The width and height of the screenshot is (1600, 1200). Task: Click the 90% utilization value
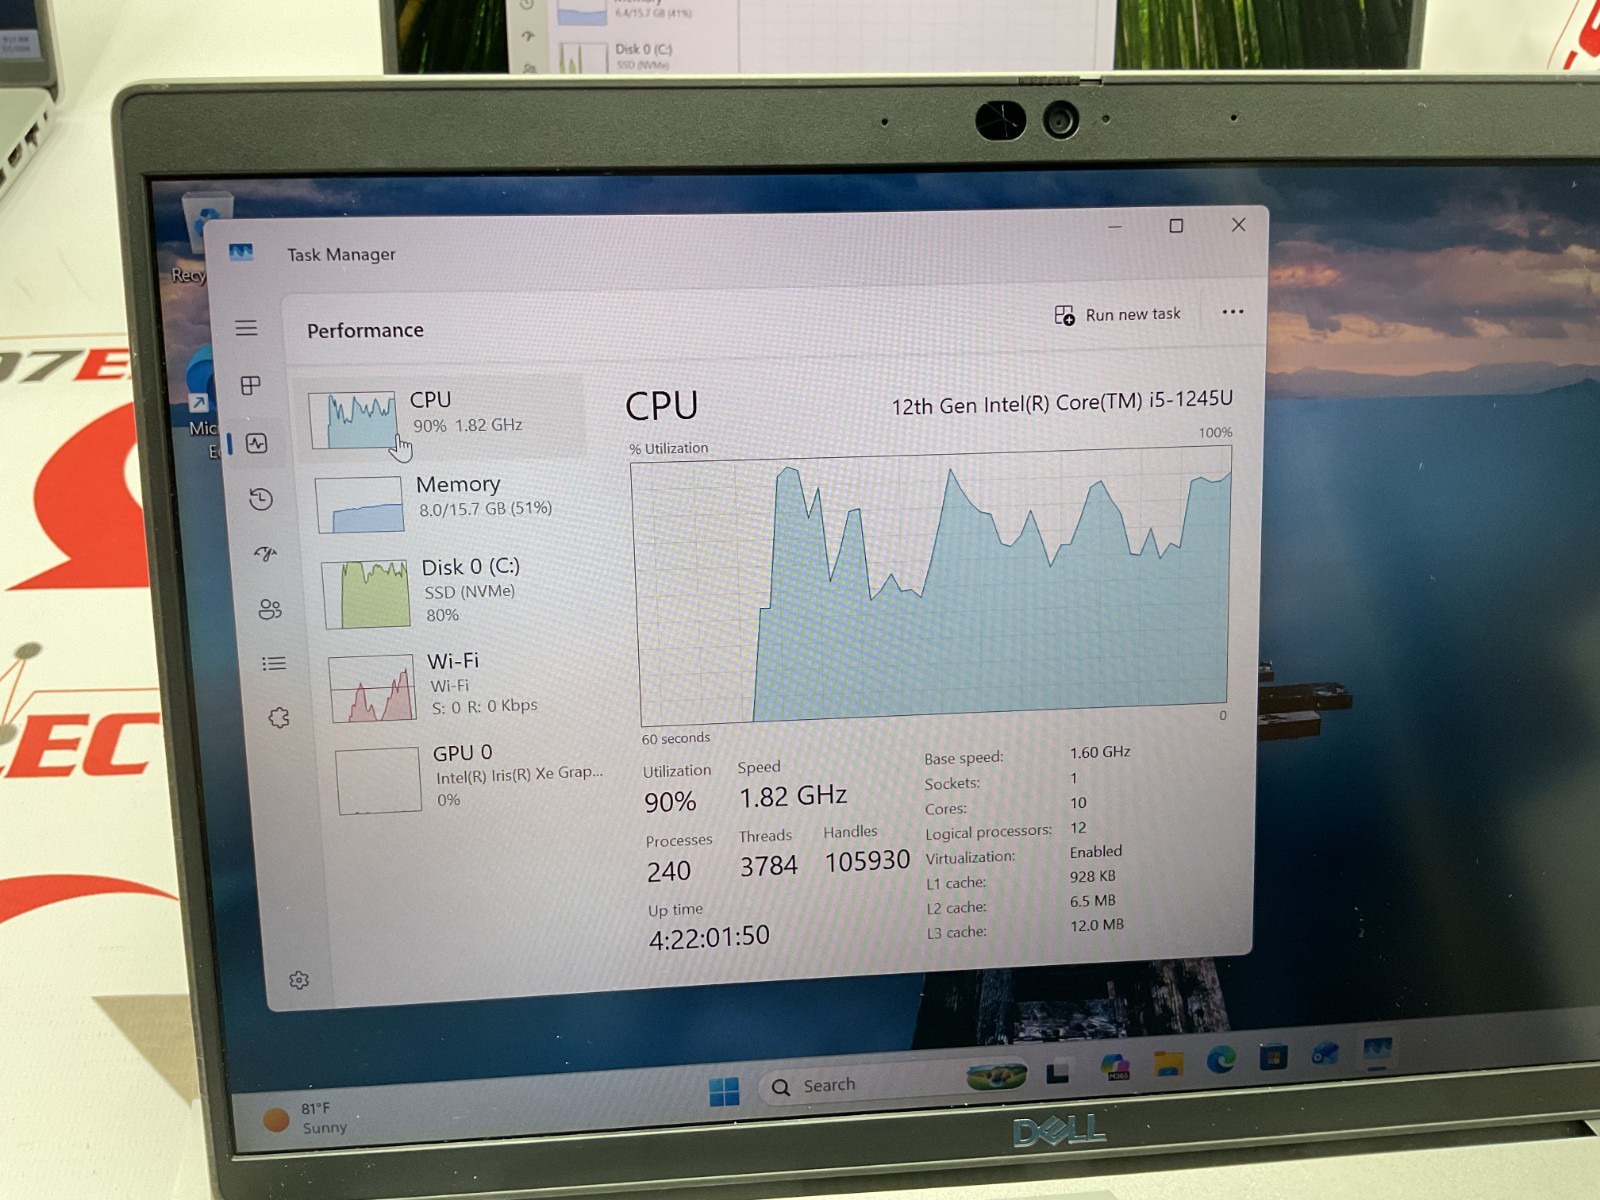pos(670,802)
